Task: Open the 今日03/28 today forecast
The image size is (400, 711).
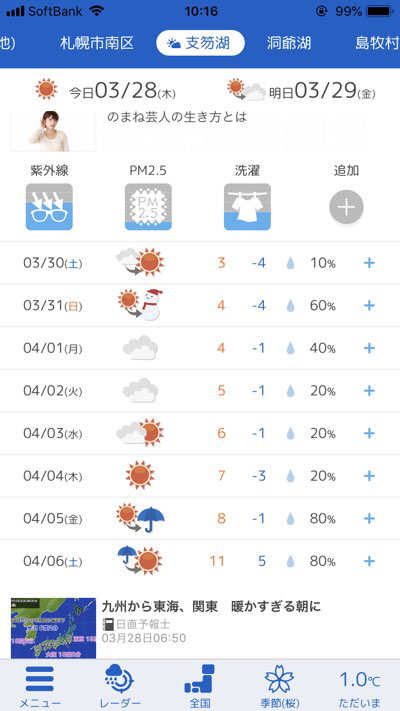Action: tap(106, 91)
